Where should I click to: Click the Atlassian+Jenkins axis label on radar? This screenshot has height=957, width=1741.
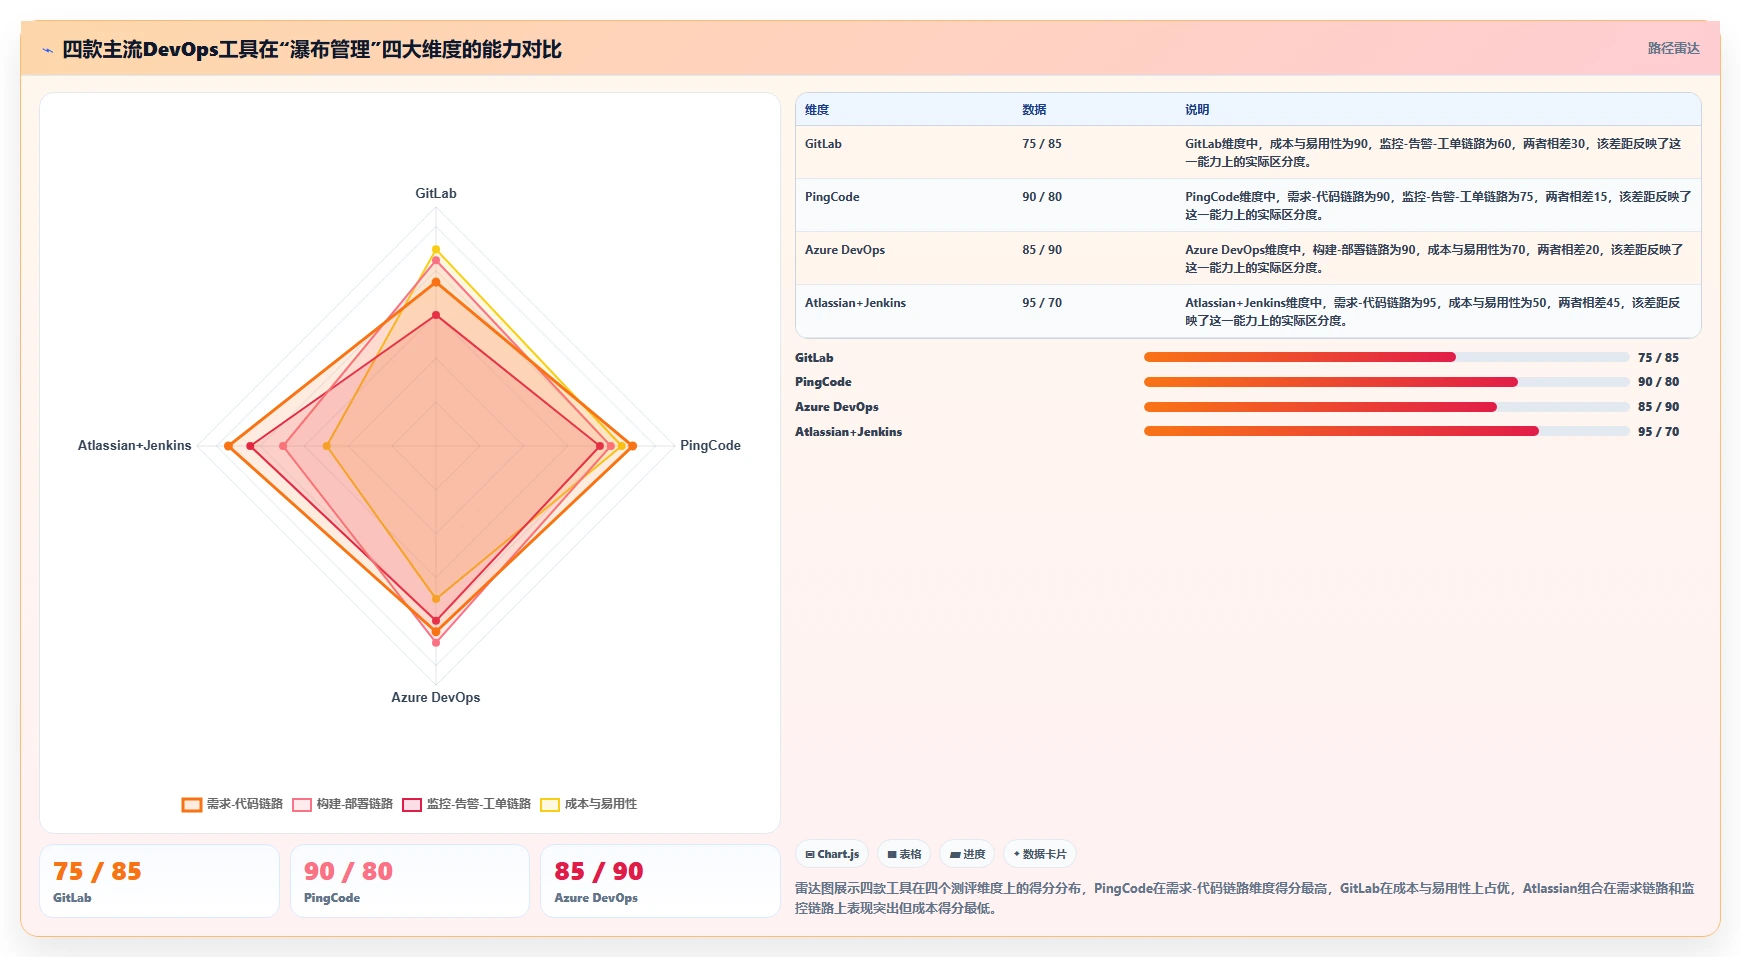[134, 446]
